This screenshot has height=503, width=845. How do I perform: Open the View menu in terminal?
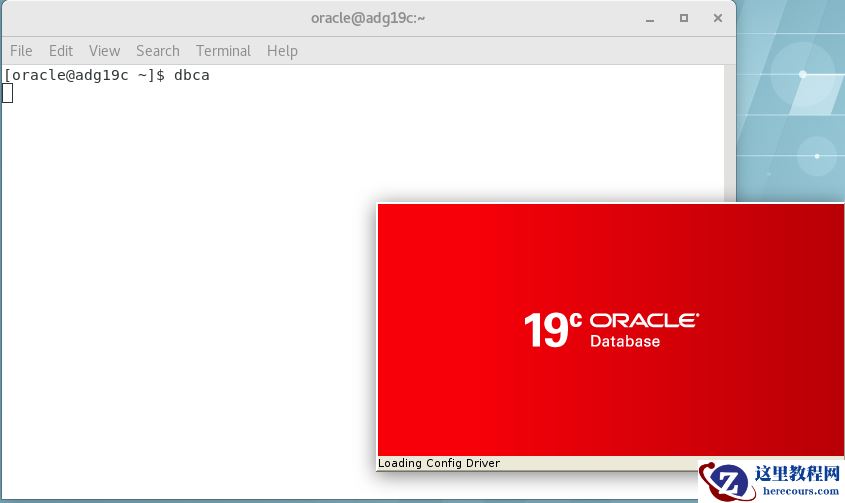click(x=104, y=51)
